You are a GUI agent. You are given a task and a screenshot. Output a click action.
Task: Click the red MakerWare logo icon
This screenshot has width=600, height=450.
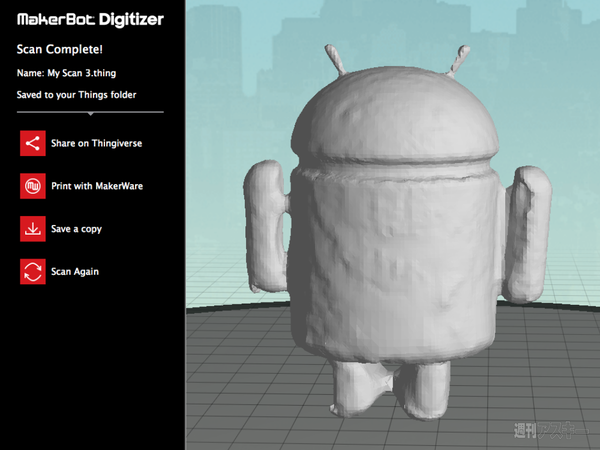pyautogui.click(x=33, y=186)
